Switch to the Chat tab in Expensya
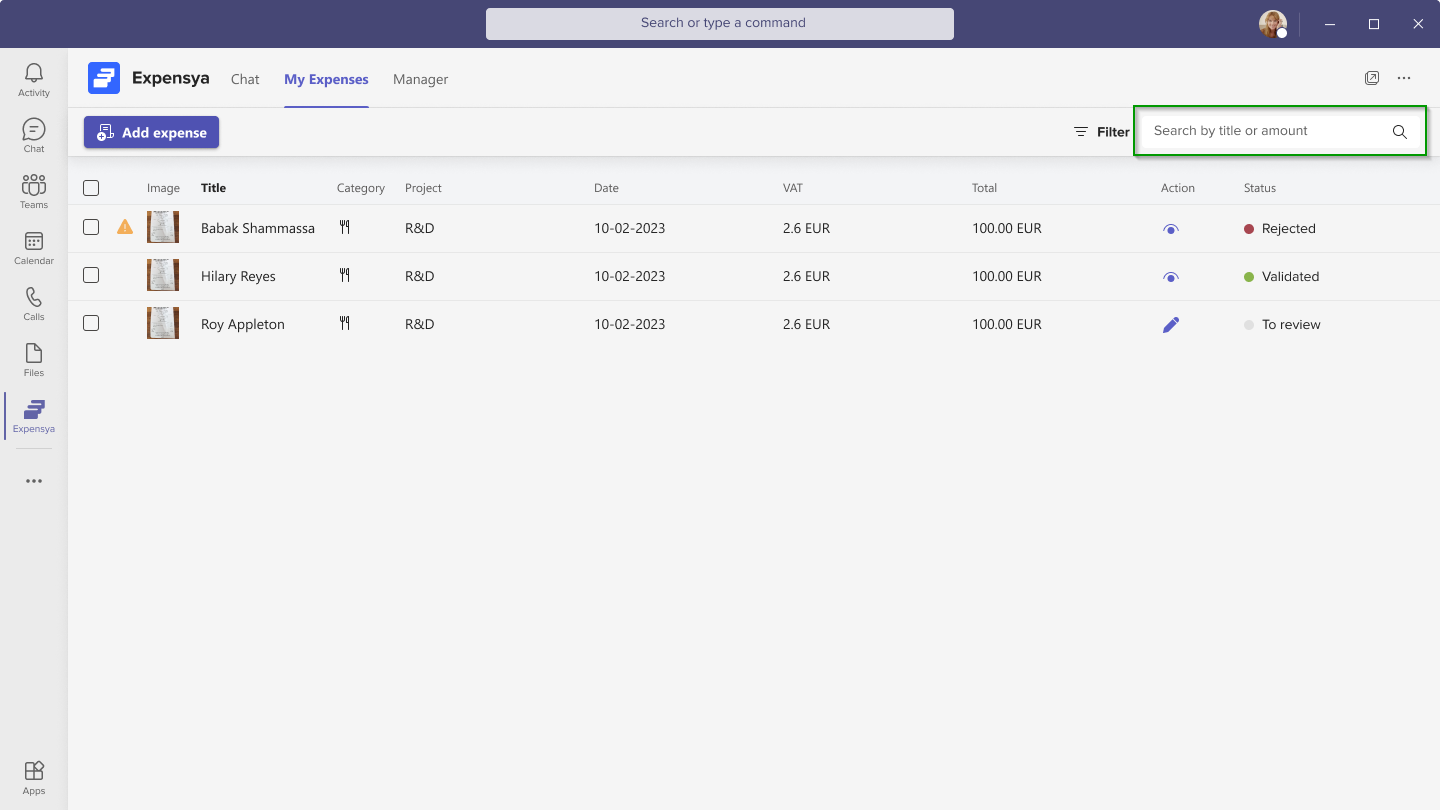The image size is (1440, 810). click(245, 79)
